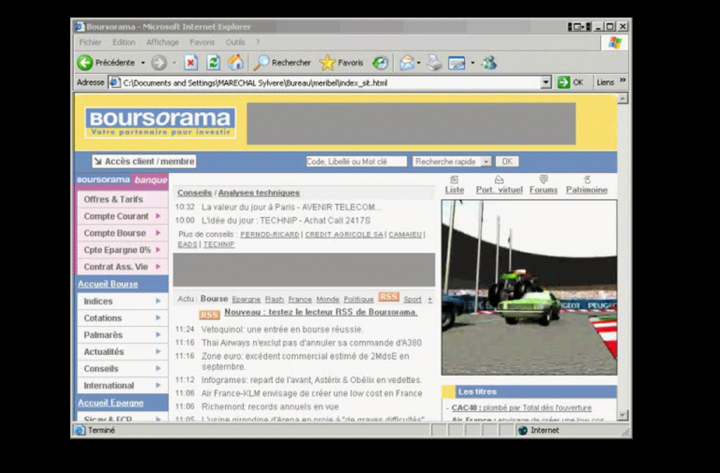Open the History icon in the toolbar

(x=380, y=62)
